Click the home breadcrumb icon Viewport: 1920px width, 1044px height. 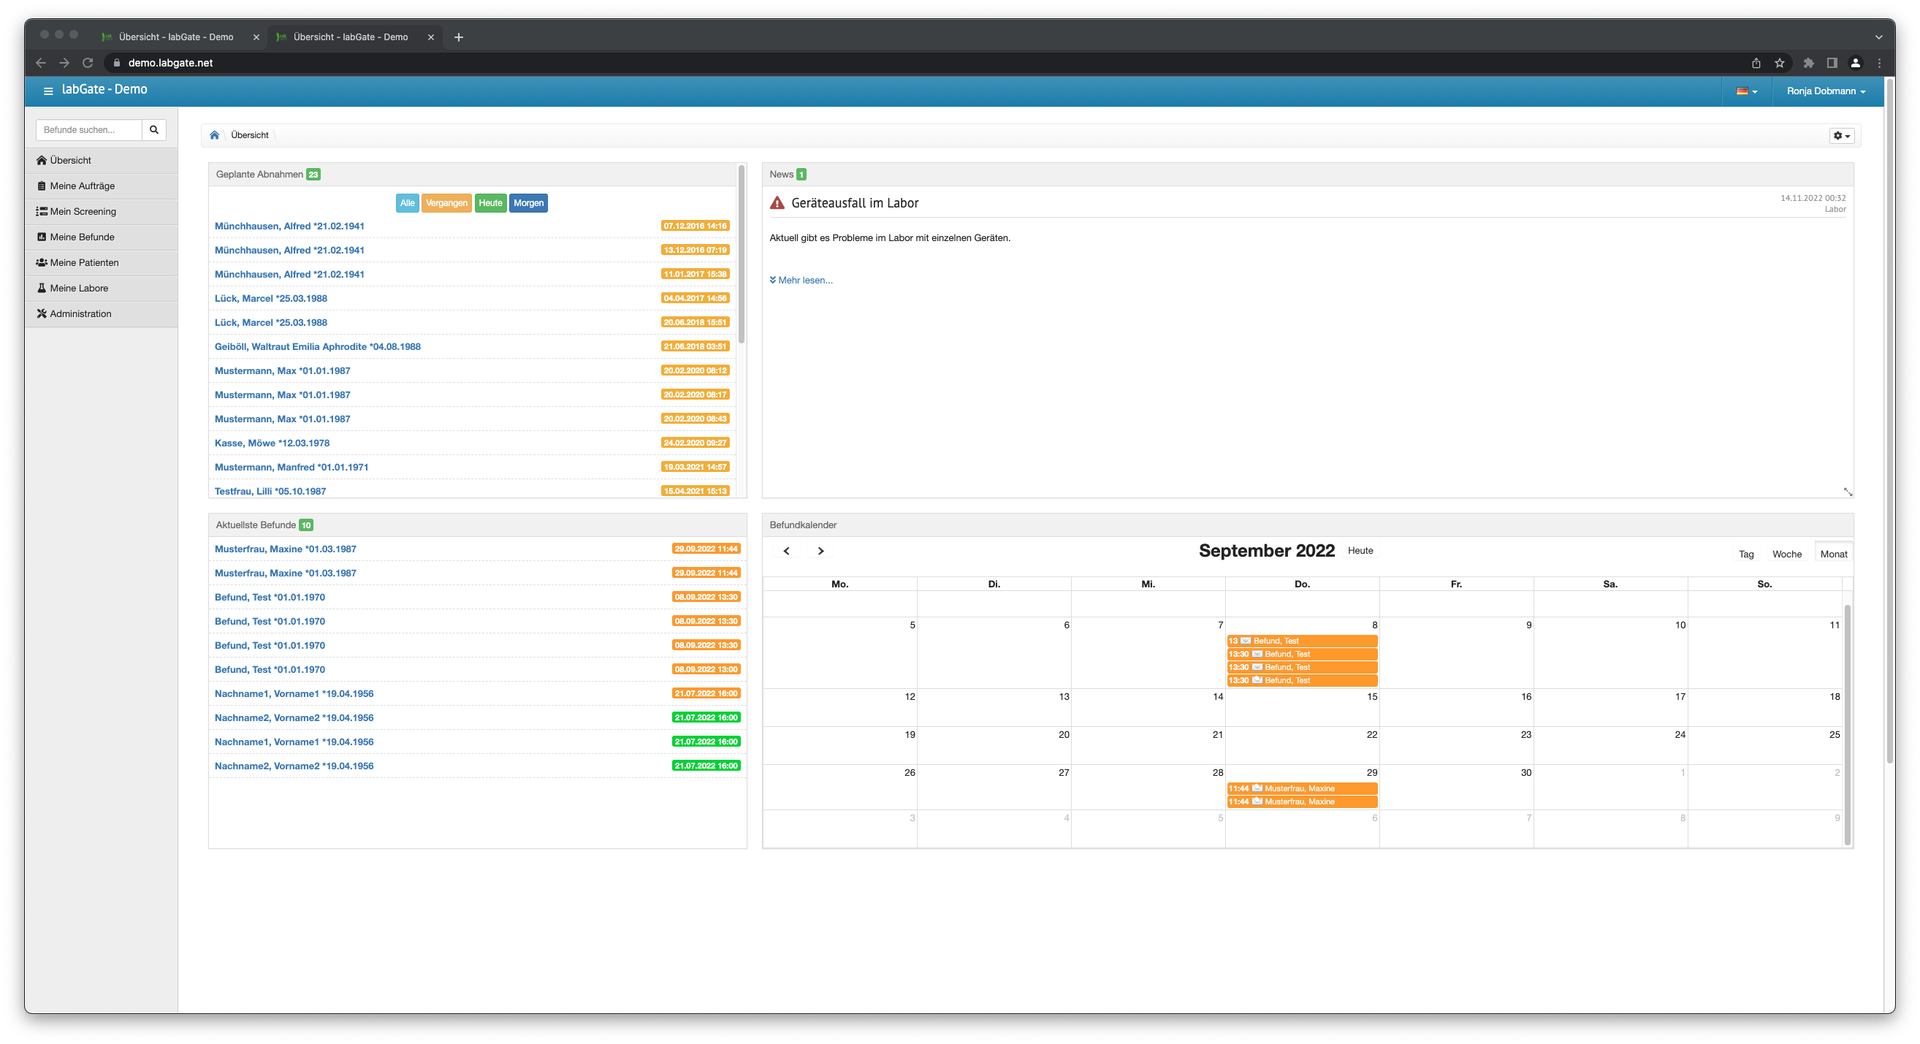[214, 135]
